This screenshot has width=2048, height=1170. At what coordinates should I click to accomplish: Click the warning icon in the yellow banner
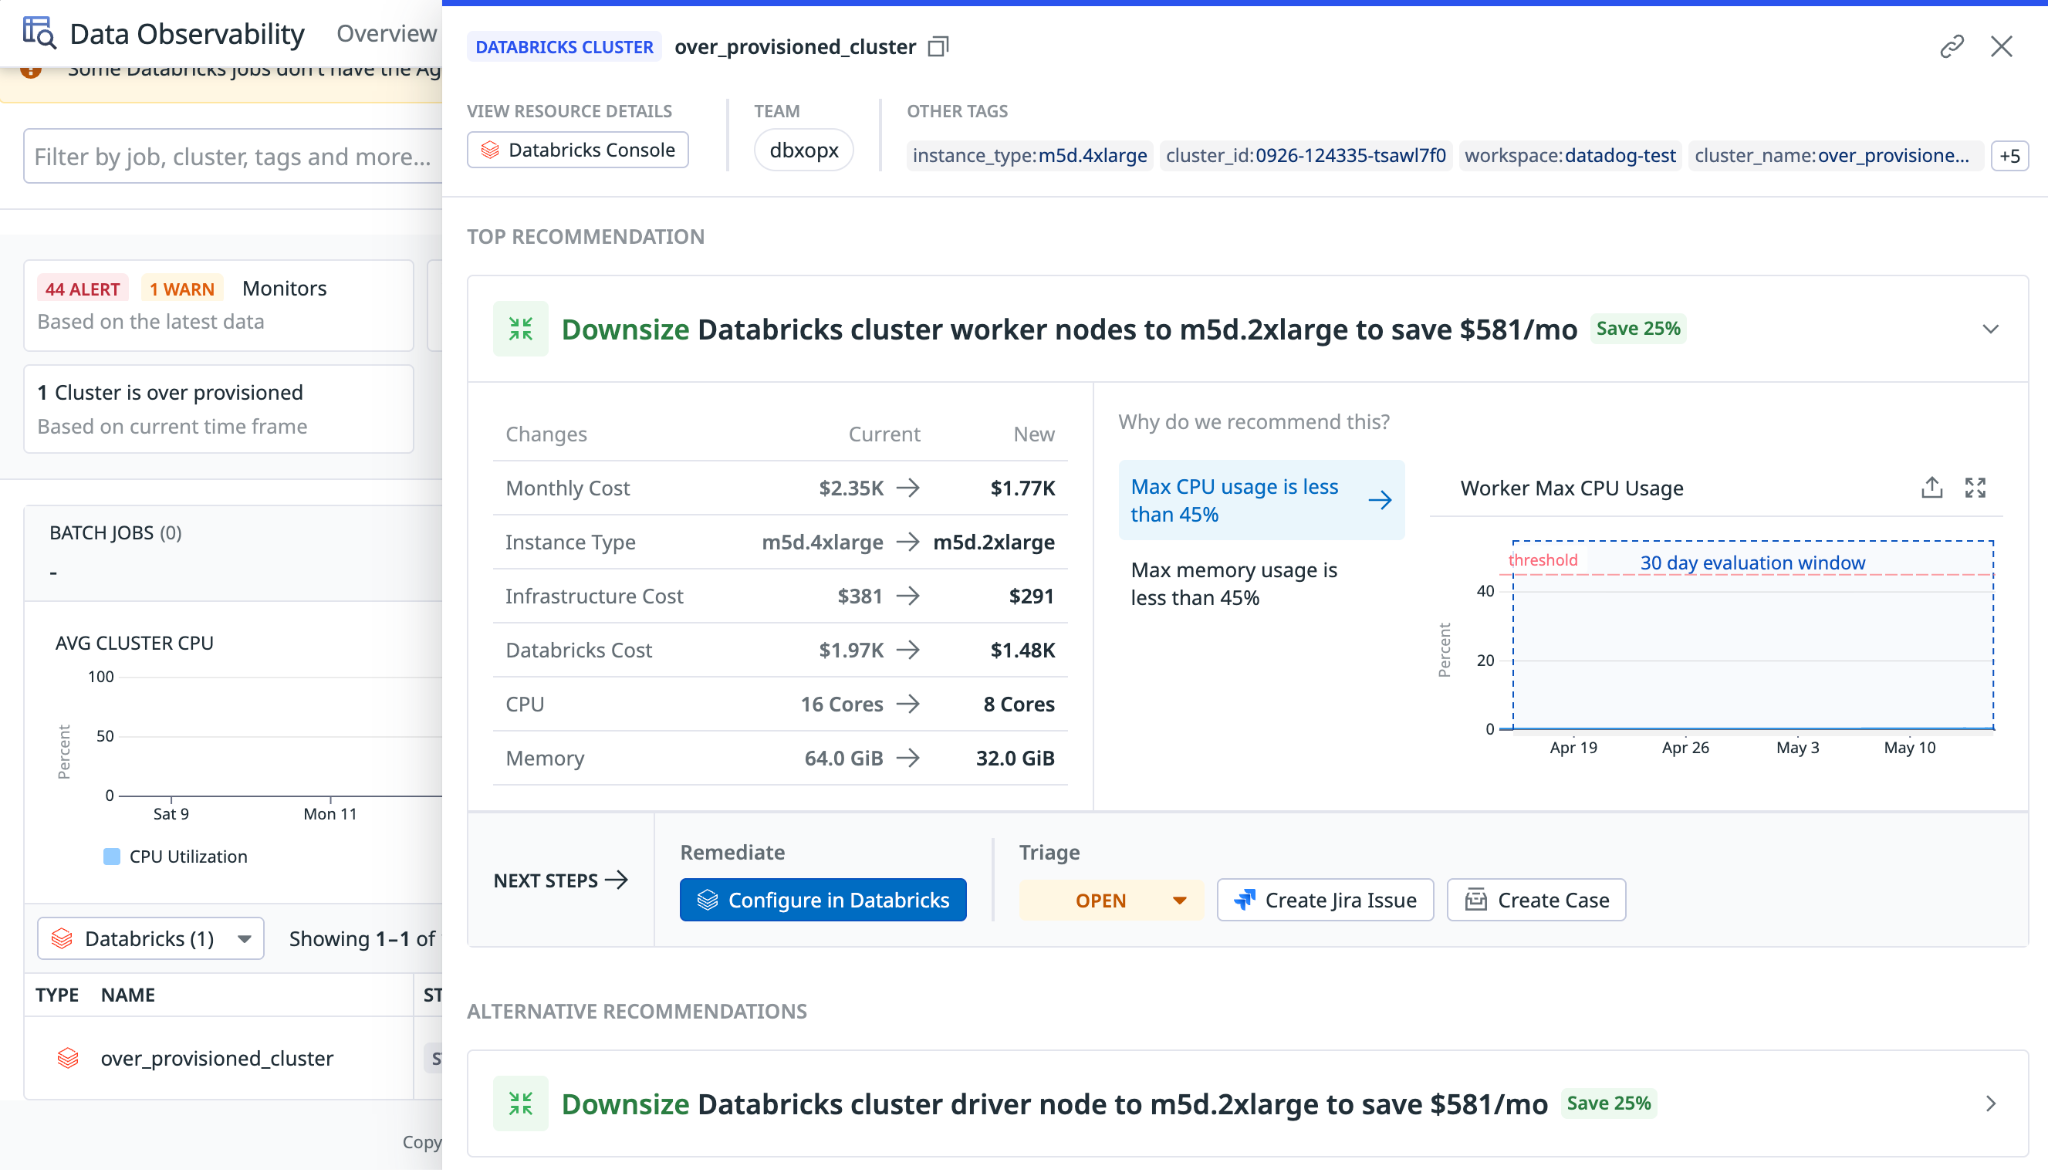point(31,70)
